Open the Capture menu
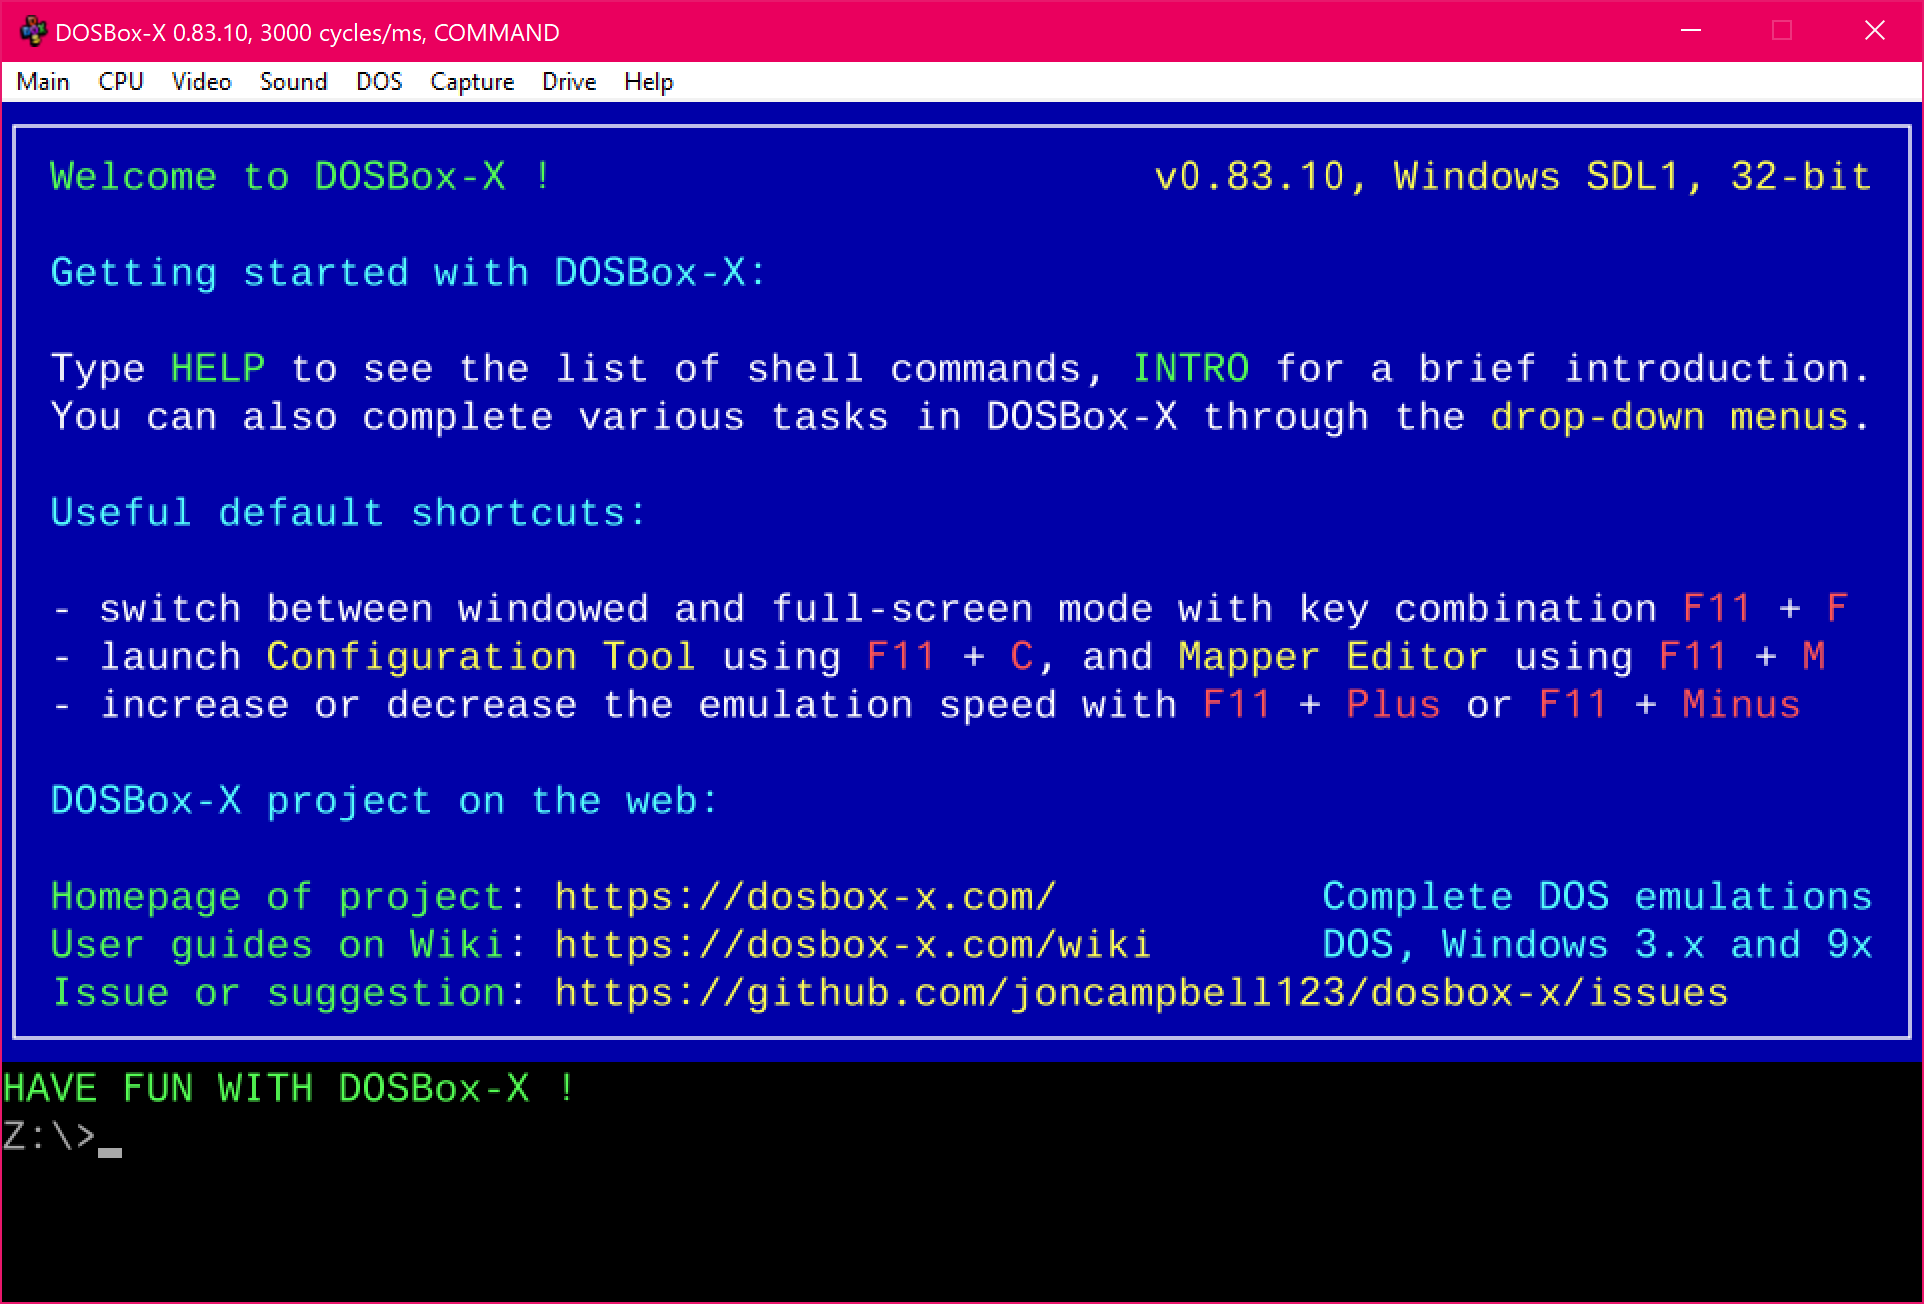1924x1304 pixels. (470, 82)
